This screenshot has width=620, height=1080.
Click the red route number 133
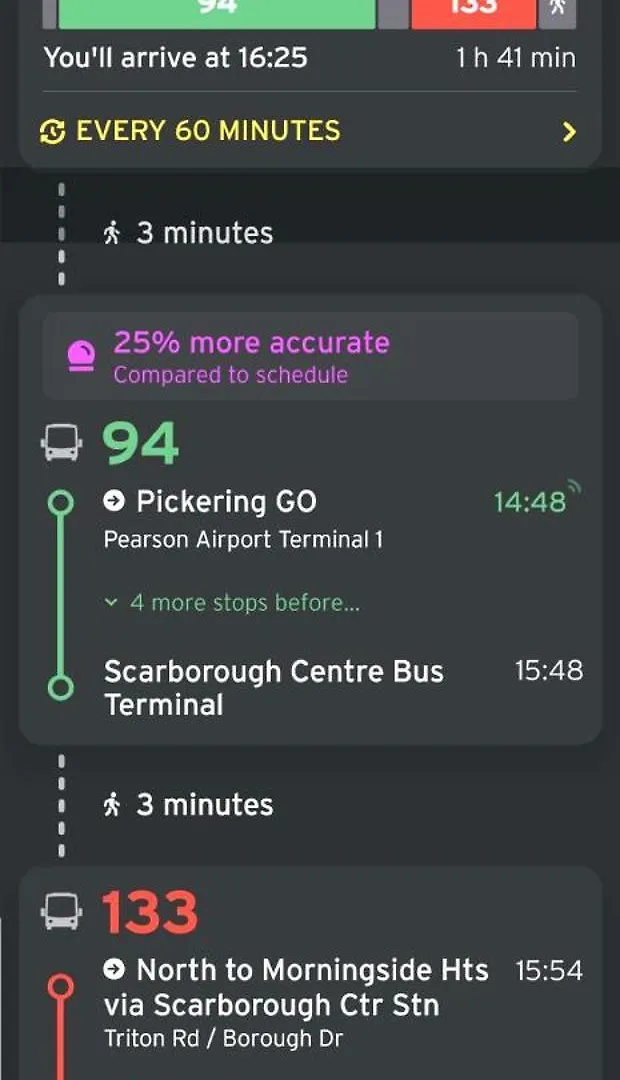click(x=150, y=913)
